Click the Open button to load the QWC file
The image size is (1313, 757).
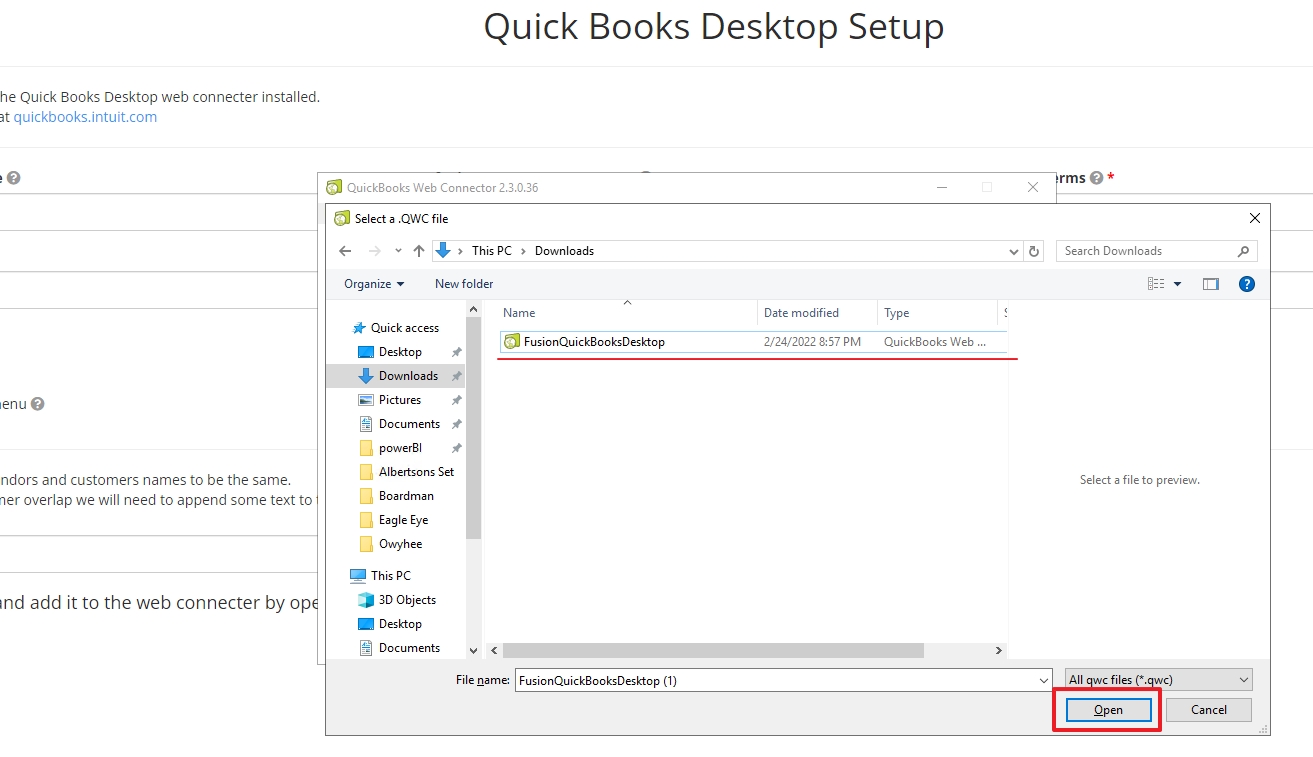pos(1106,709)
